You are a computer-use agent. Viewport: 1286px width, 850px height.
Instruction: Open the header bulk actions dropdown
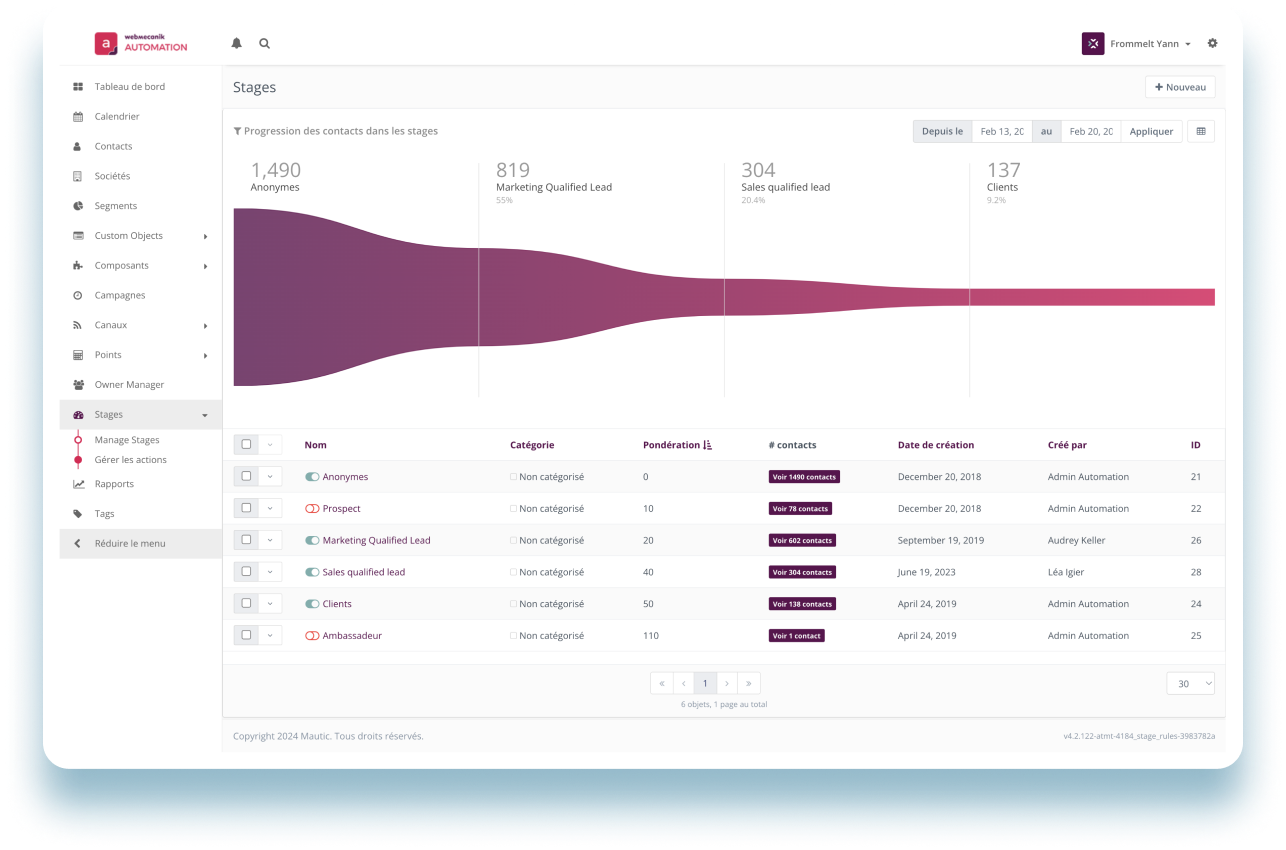(270, 445)
